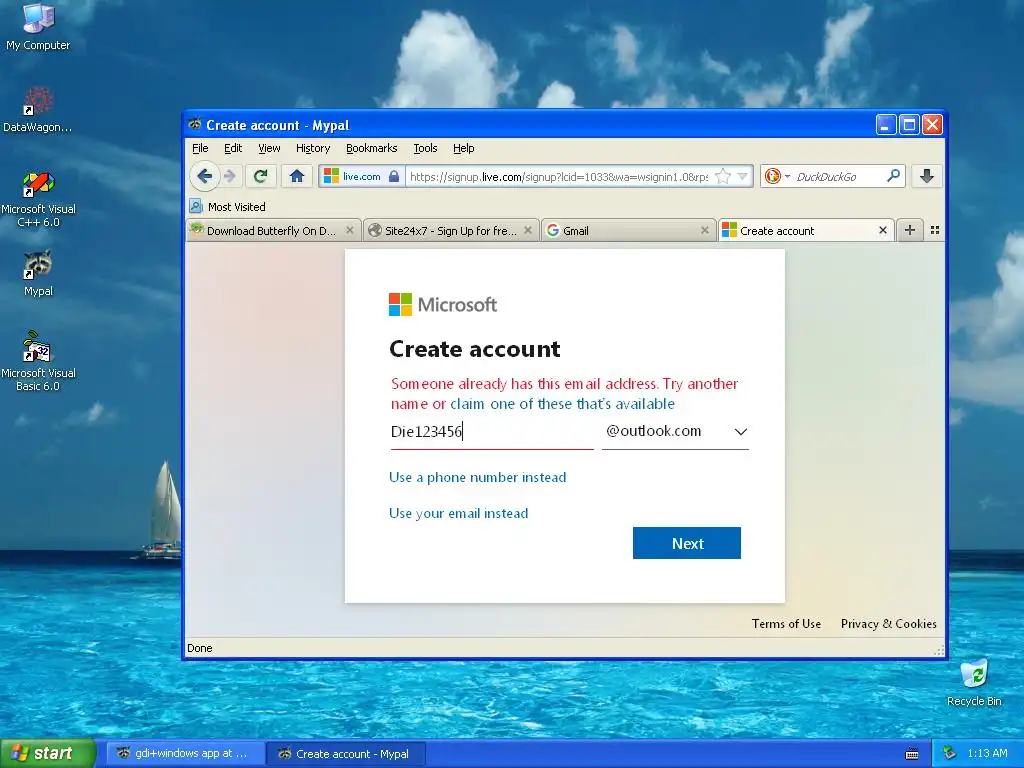Select the Recycle Bin icon
The width and height of the screenshot is (1024, 768).
click(x=974, y=683)
